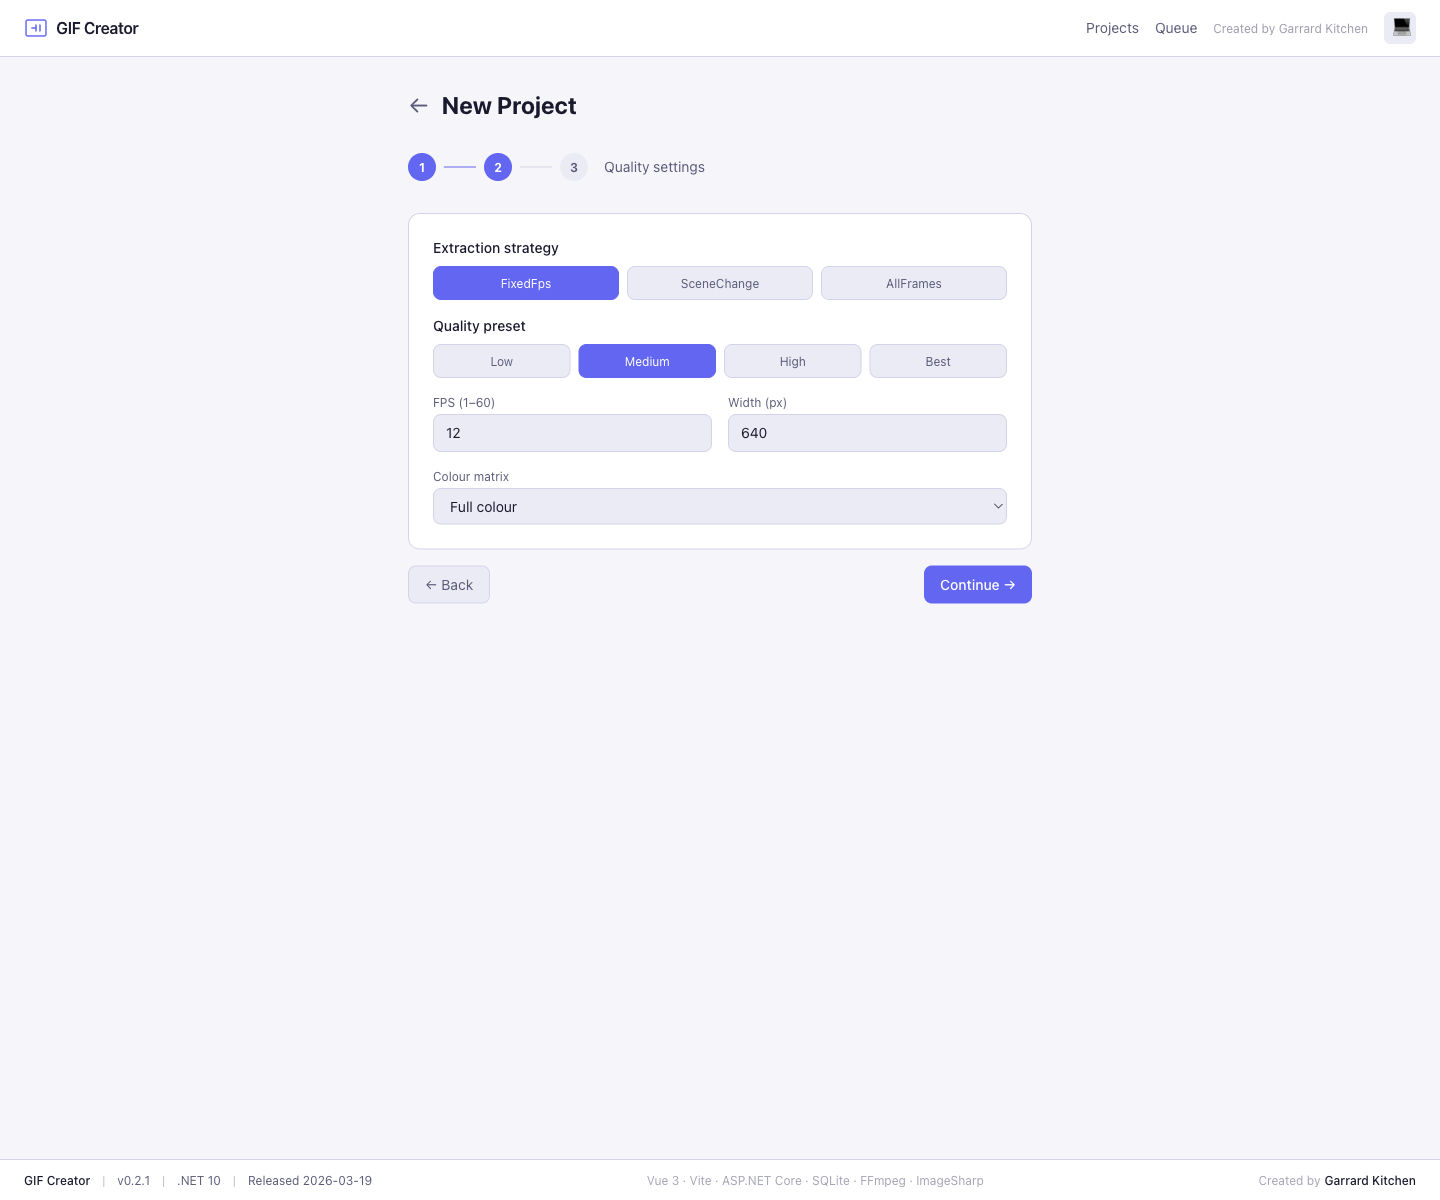This screenshot has width=1440, height=1200.
Task: Expand the Colour matrix dropdown
Action: (720, 507)
